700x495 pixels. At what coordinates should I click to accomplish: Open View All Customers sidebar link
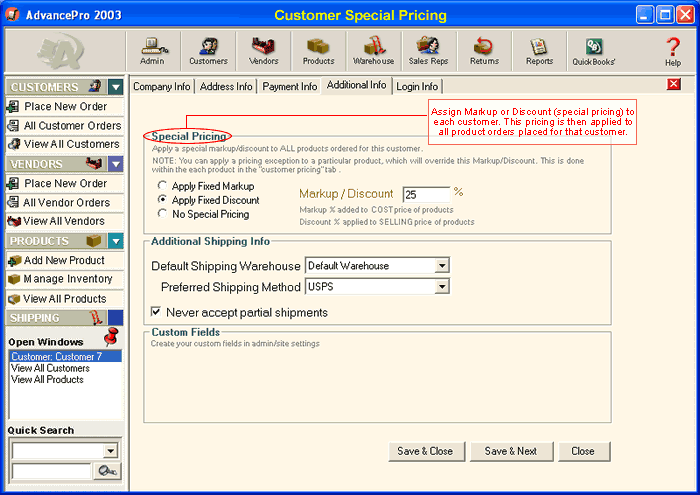pos(65,144)
